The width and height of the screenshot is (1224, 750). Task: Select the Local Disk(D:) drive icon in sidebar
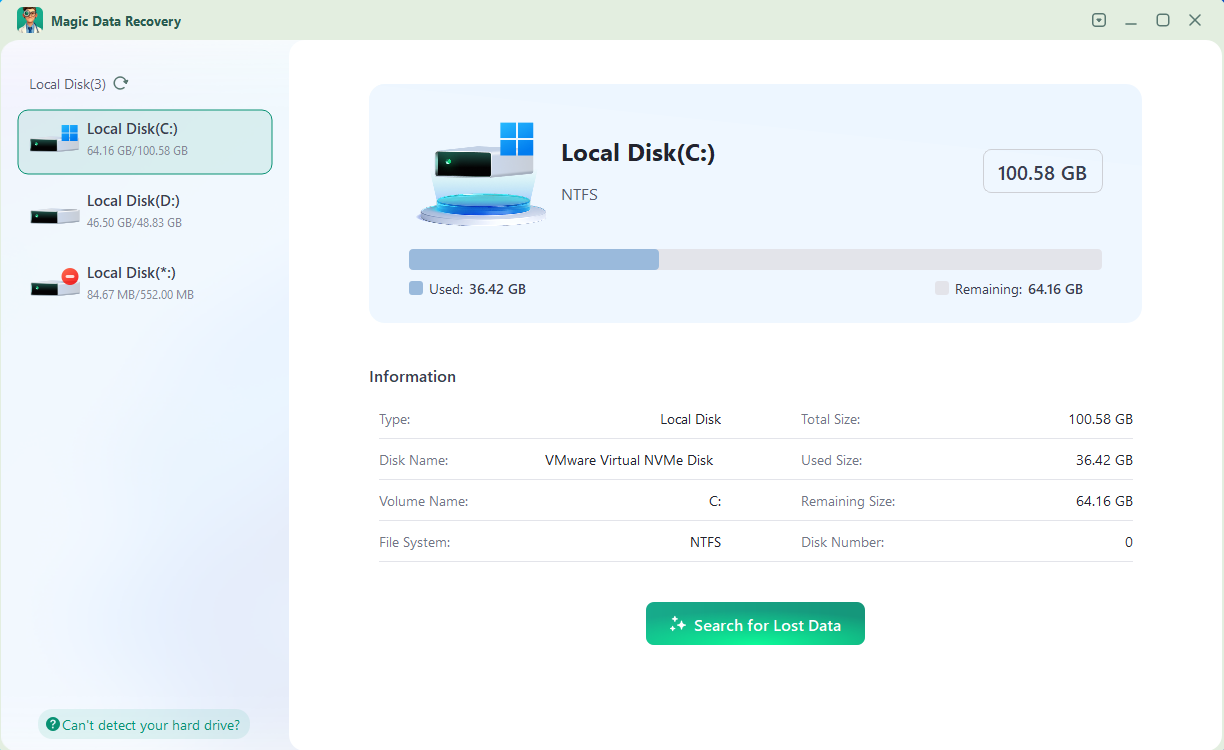pos(55,213)
